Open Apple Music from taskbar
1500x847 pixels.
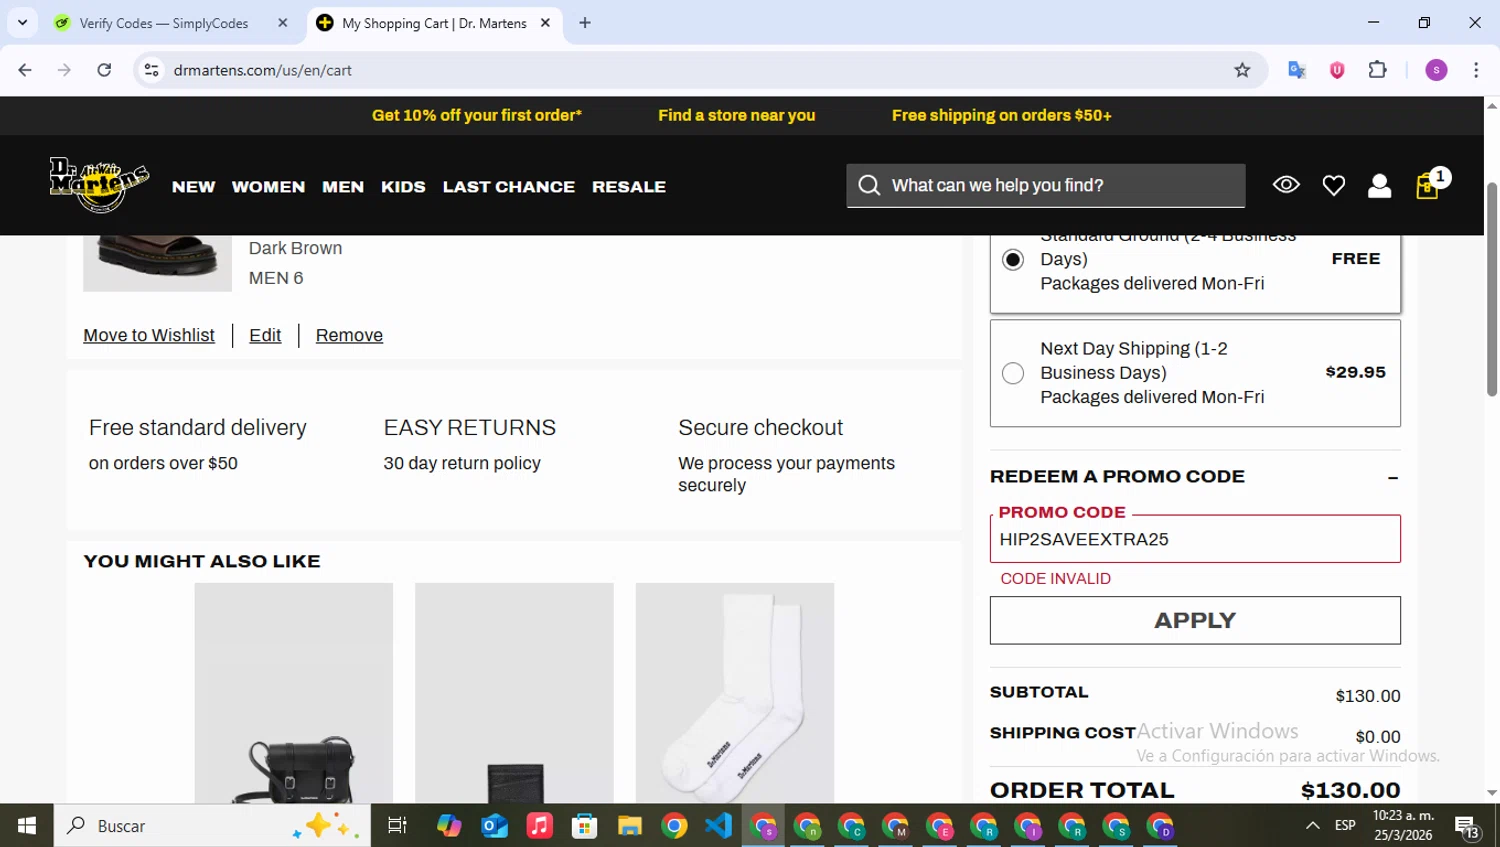(x=539, y=826)
